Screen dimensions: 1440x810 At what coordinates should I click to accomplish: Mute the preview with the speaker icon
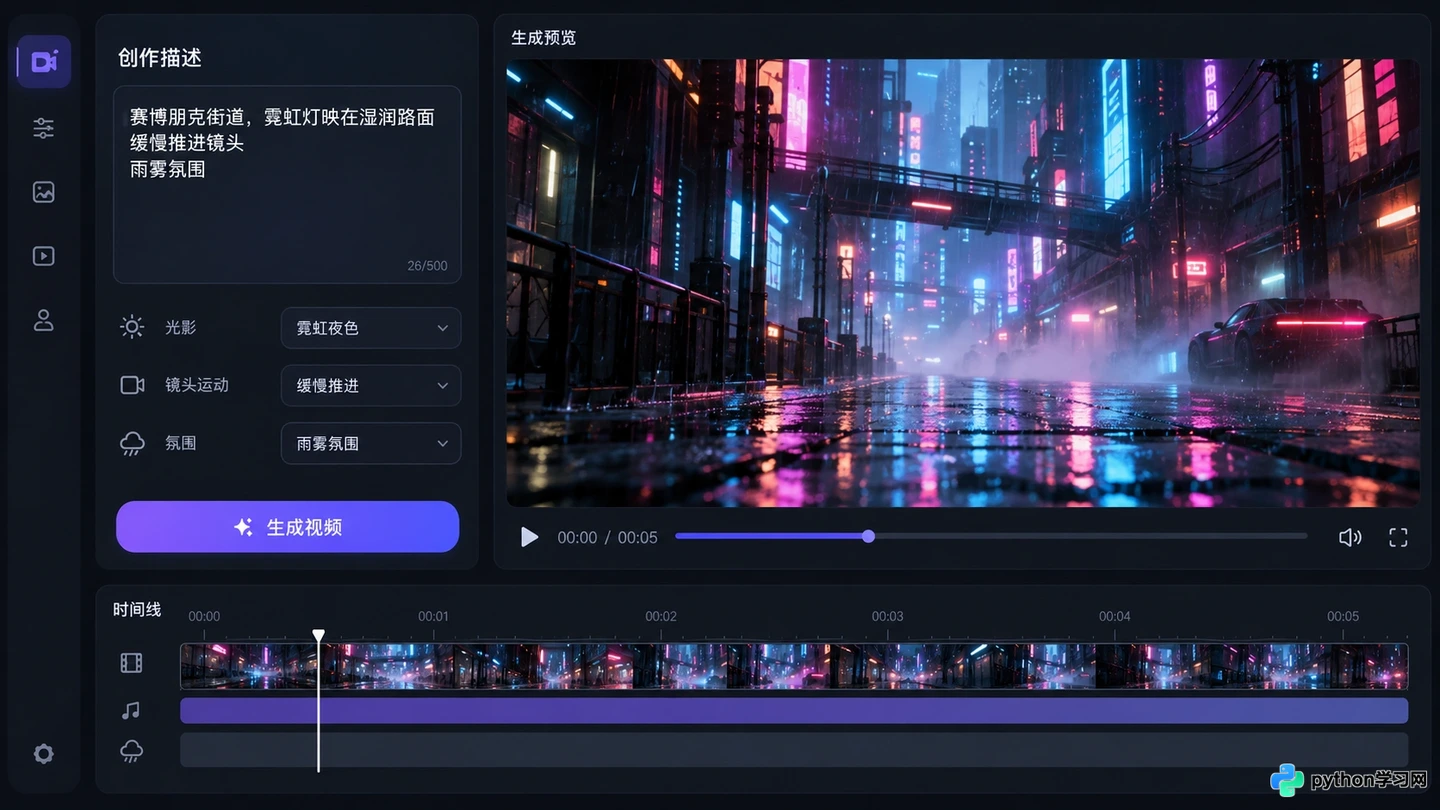[x=1350, y=538]
